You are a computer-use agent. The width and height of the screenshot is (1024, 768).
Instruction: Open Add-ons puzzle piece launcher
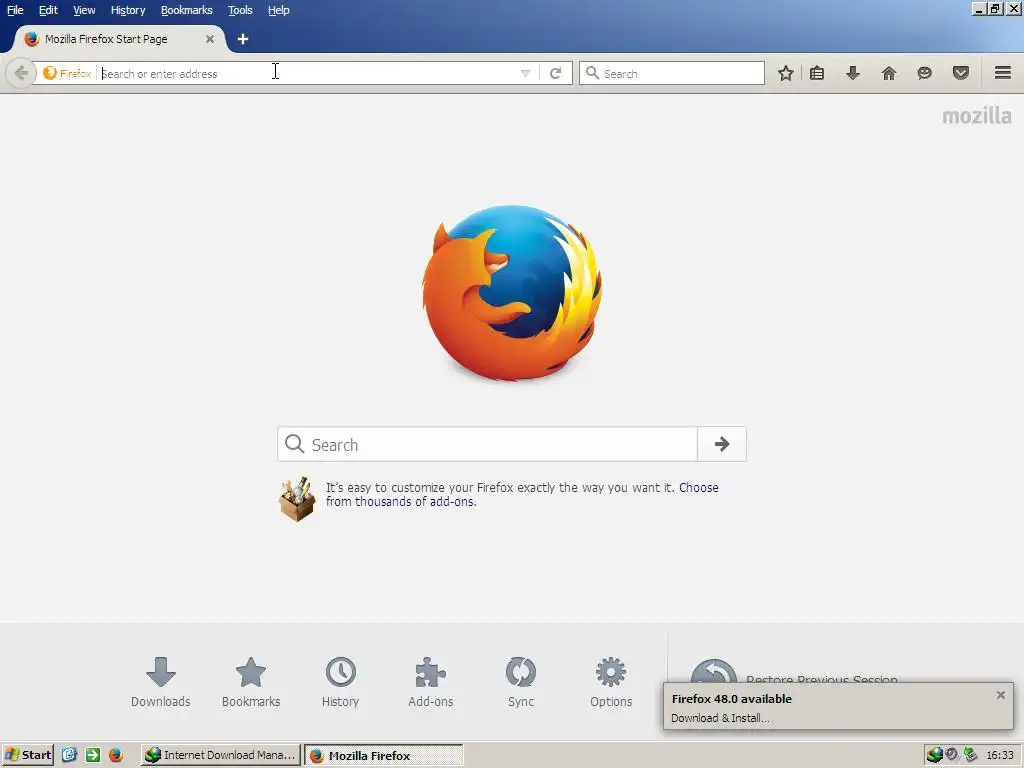click(x=430, y=682)
